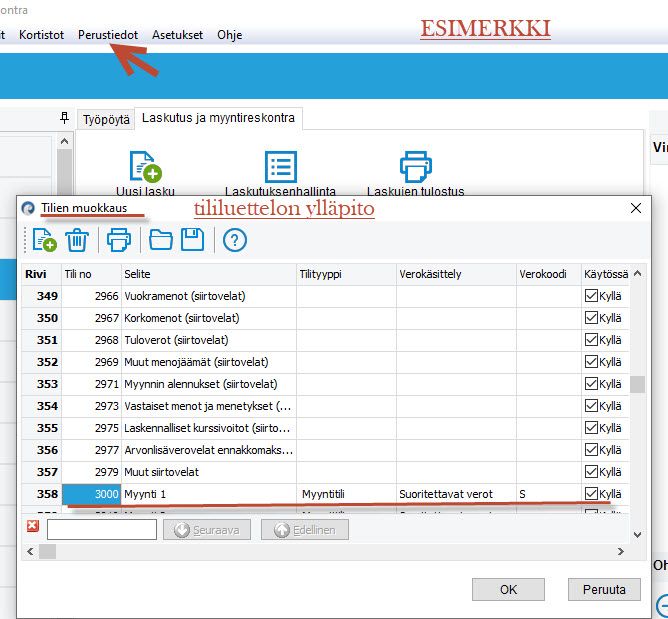
Task: Open the Asetukset menu
Action: 177,35
